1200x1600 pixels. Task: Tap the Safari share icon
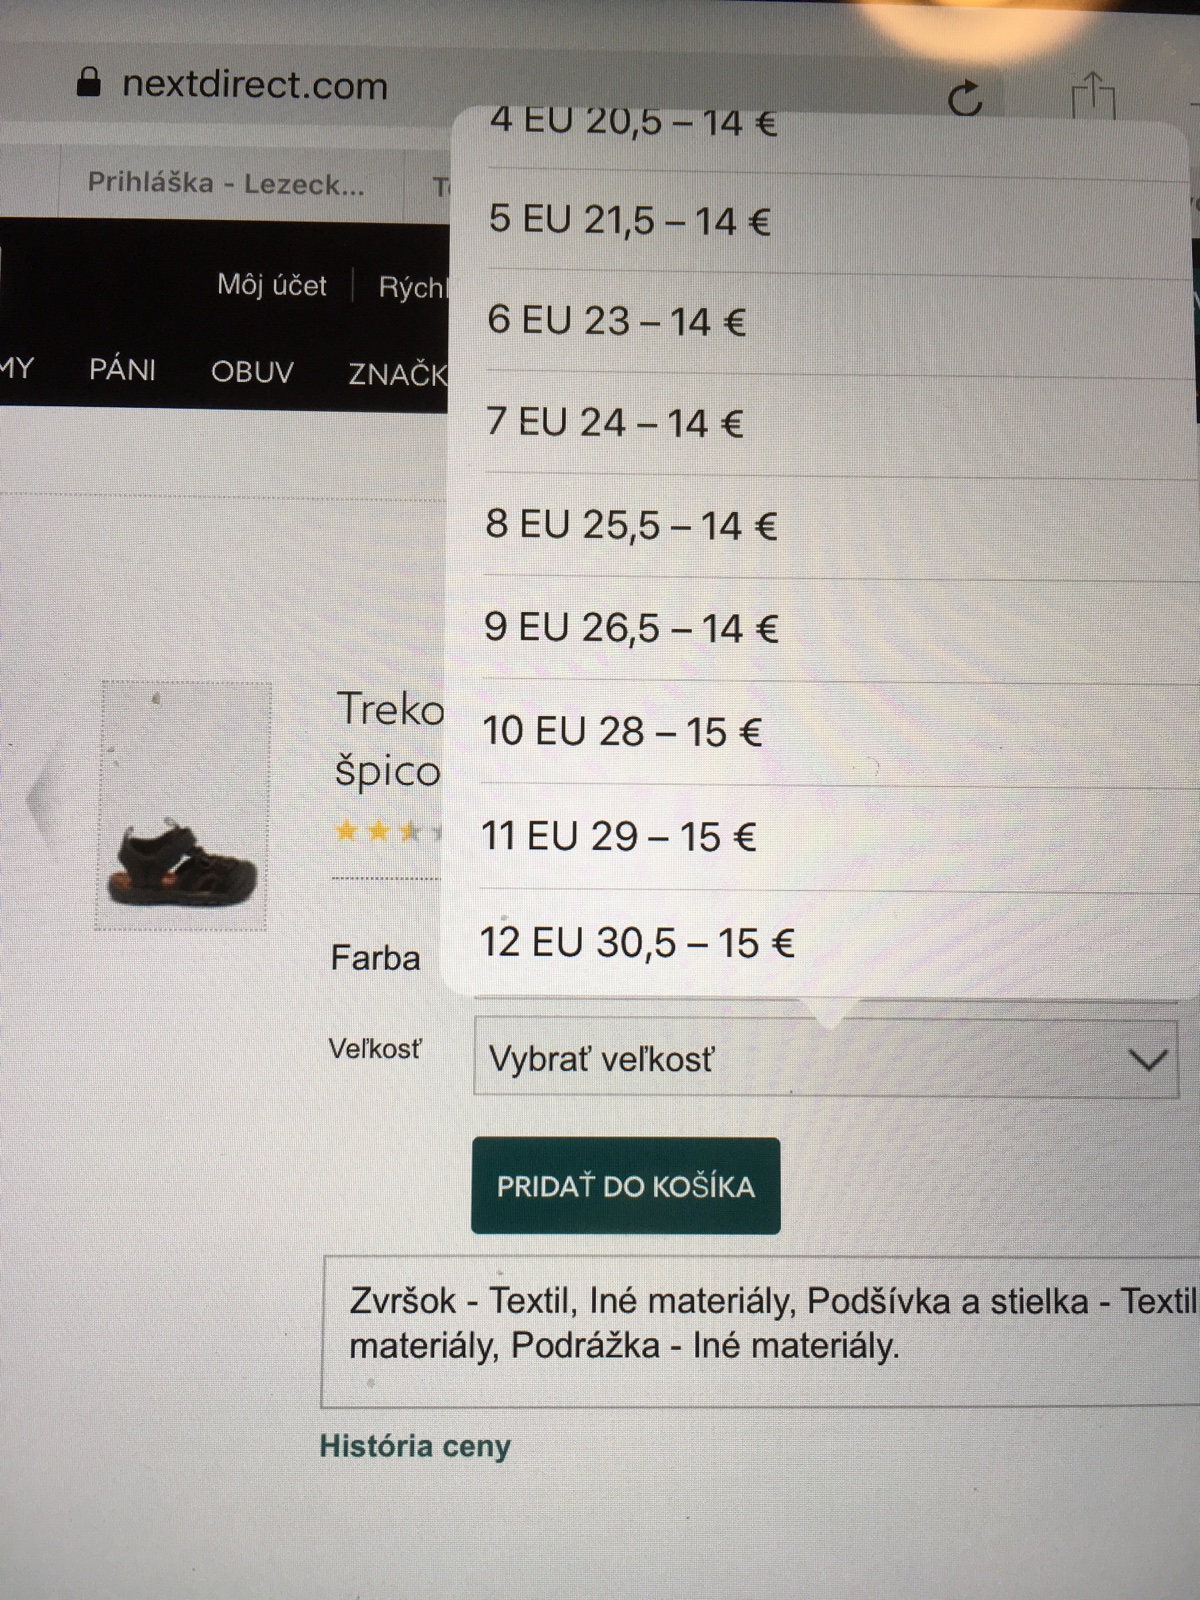click(1093, 98)
